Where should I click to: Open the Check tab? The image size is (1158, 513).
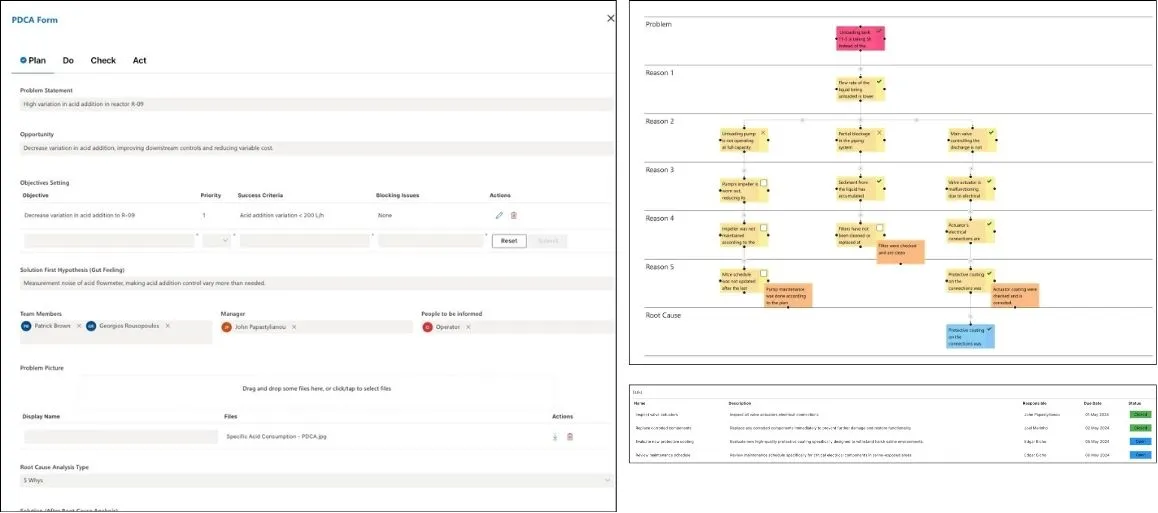click(x=103, y=61)
